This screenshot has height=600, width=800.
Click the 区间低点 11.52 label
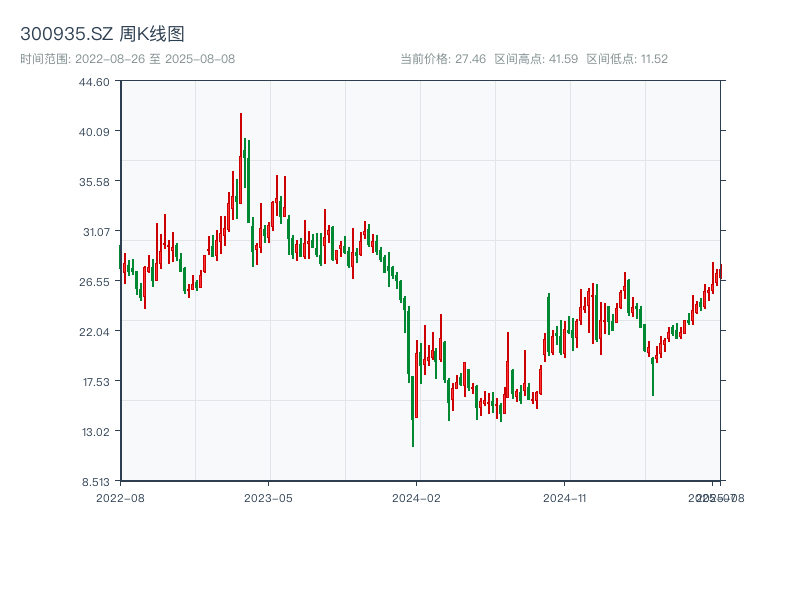(x=627, y=59)
